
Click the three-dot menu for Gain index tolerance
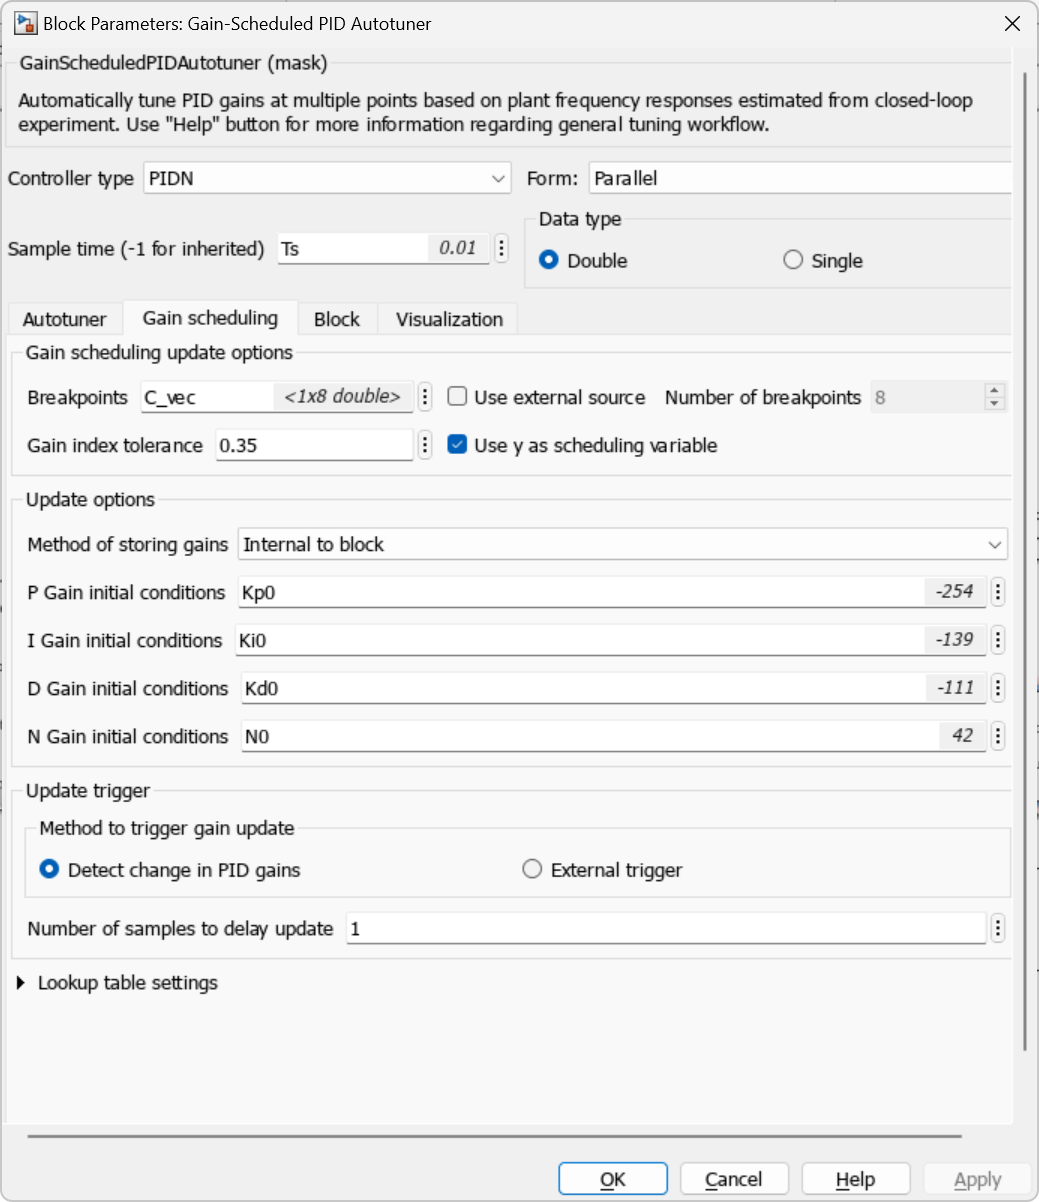tap(425, 445)
